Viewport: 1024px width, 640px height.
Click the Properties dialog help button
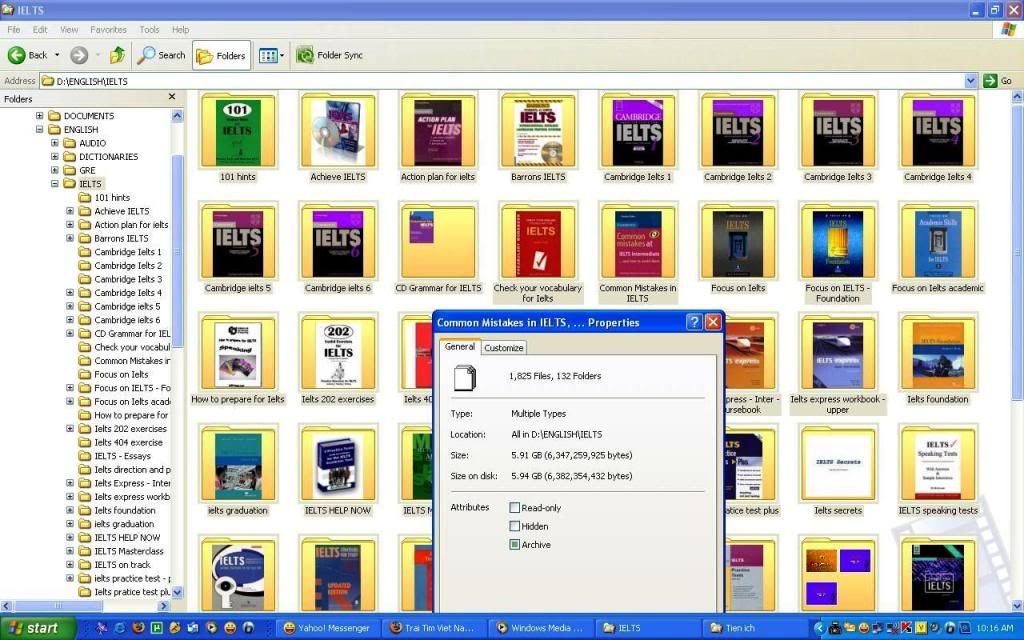[x=694, y=322]
